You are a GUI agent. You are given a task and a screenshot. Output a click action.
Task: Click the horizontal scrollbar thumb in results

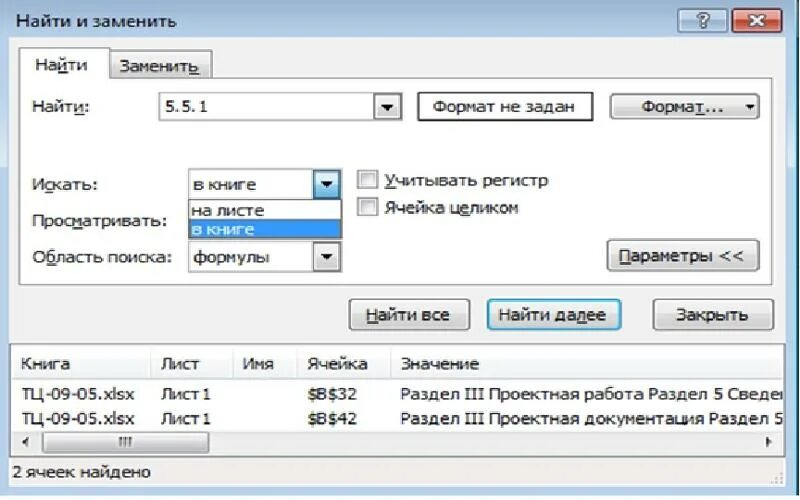coord(125,442)
